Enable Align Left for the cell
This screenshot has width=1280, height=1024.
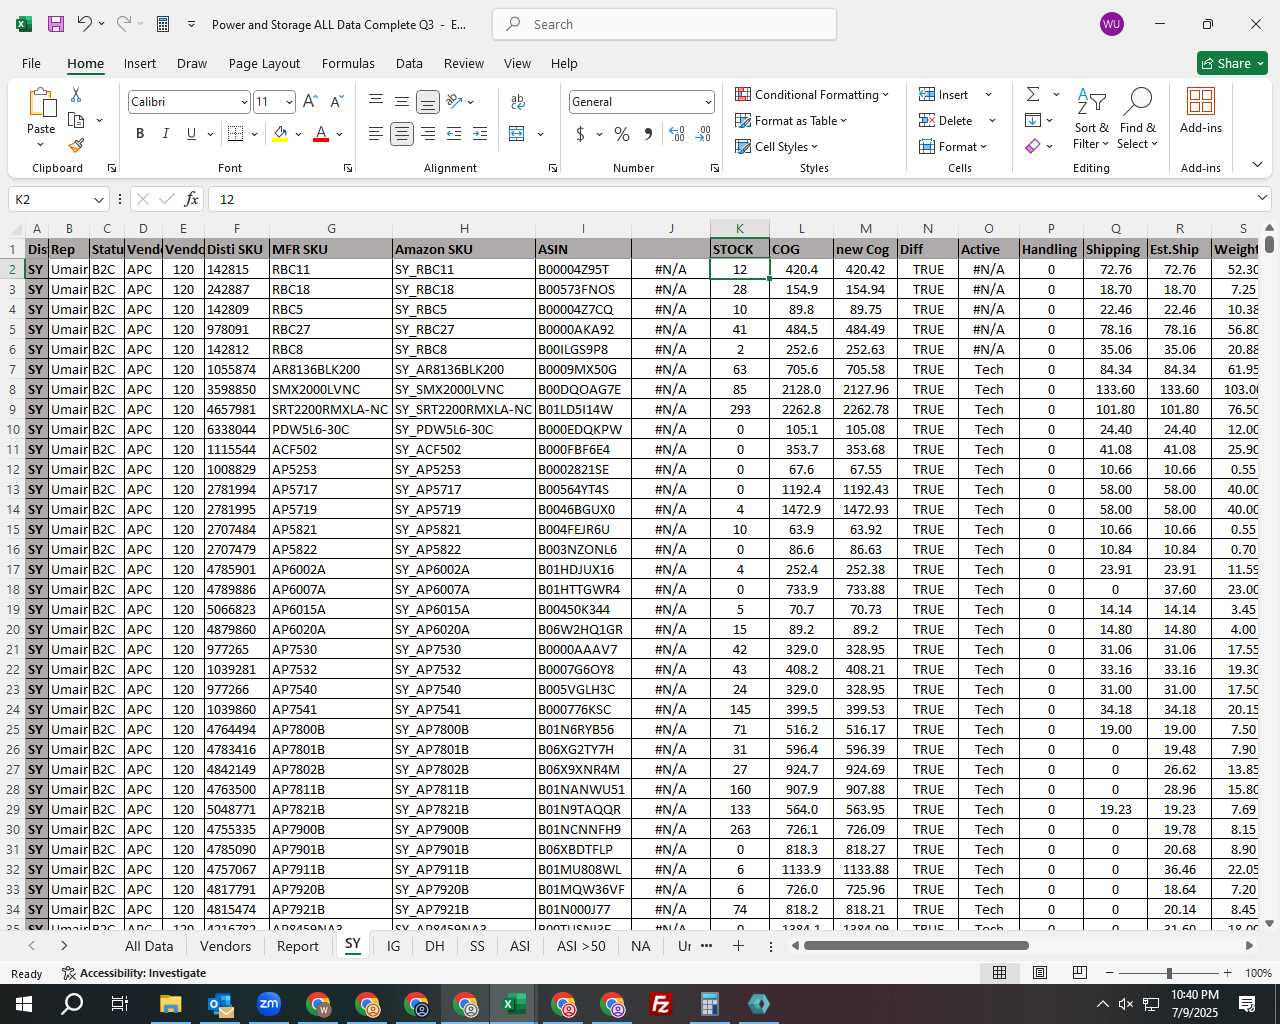tap(375, 134)
